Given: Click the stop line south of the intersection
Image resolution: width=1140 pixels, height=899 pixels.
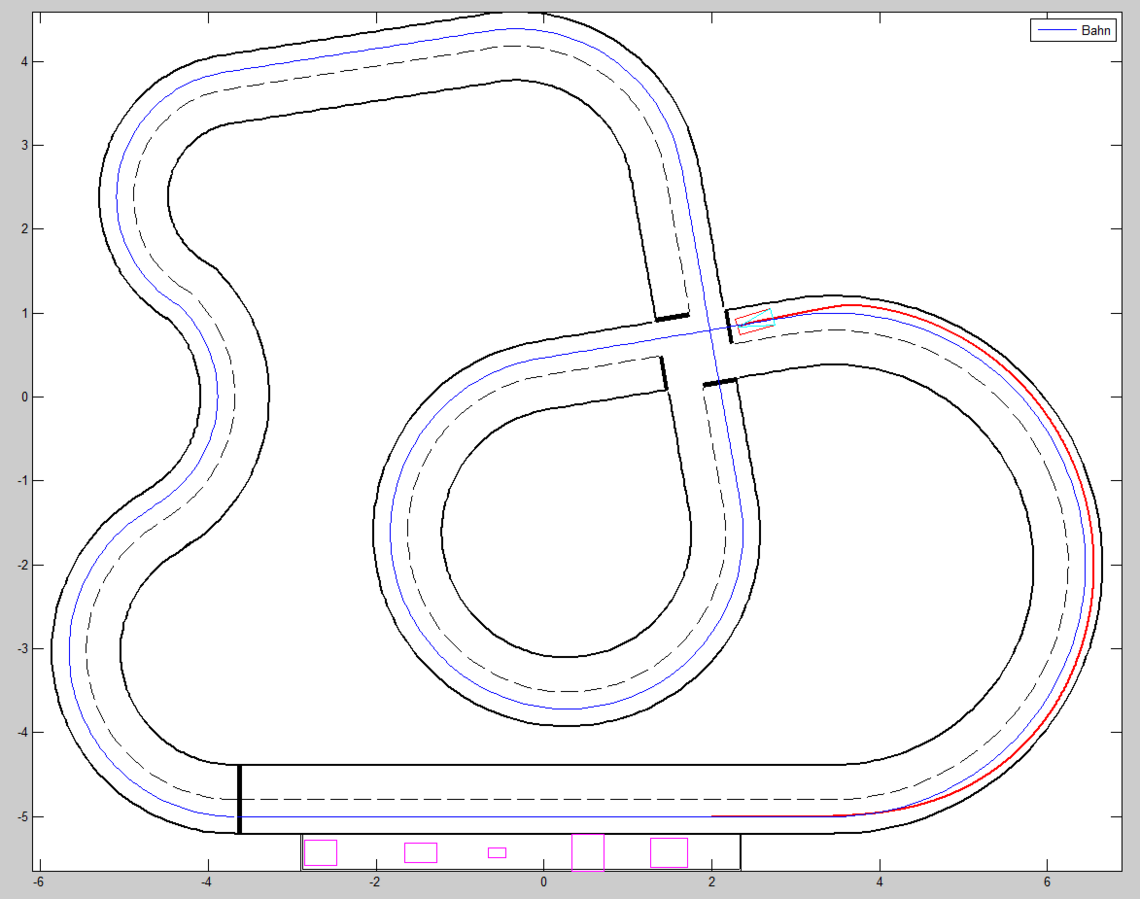Looking at the screenshot, I should click(720, 382).
